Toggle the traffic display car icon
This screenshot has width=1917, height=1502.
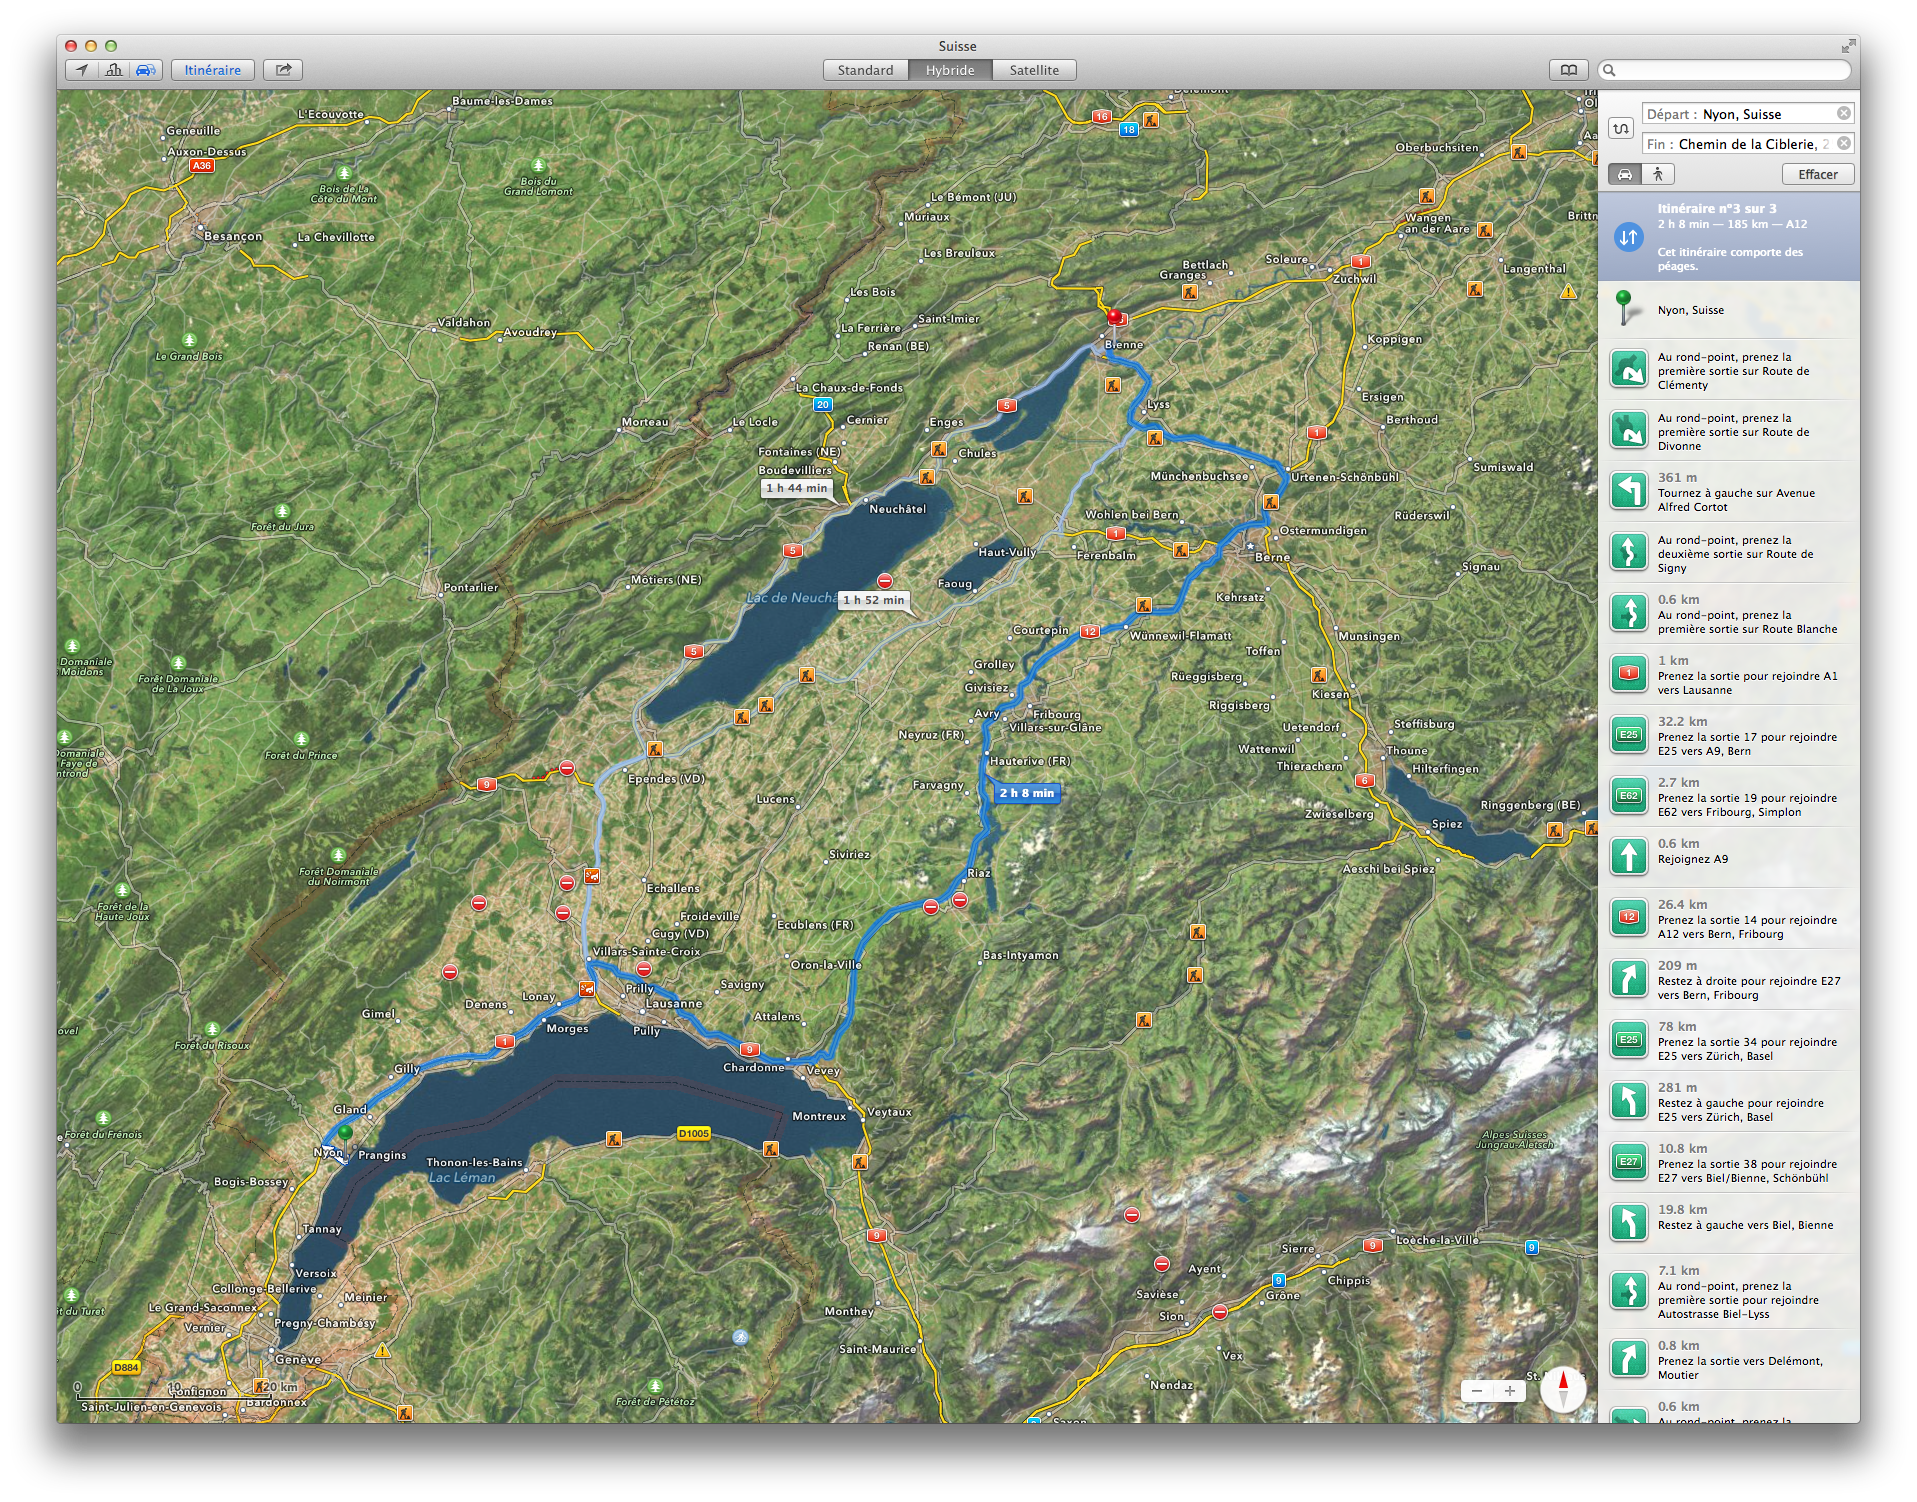coord(146,70)
